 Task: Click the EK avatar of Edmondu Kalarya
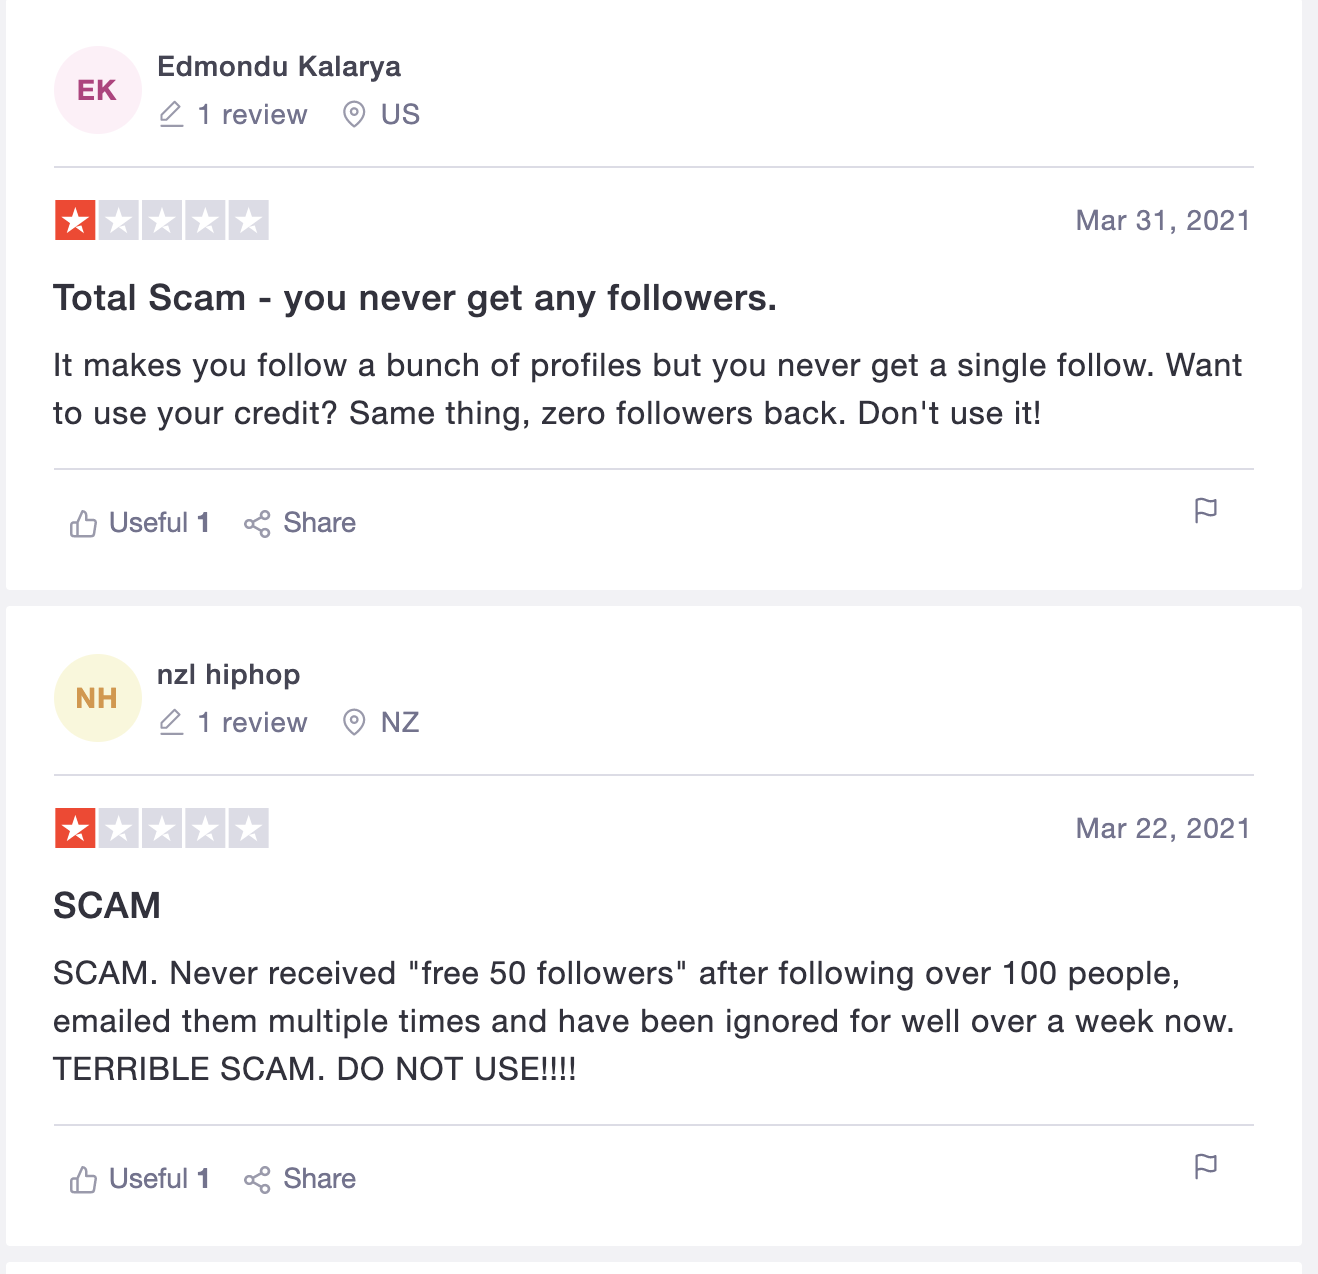97,90
